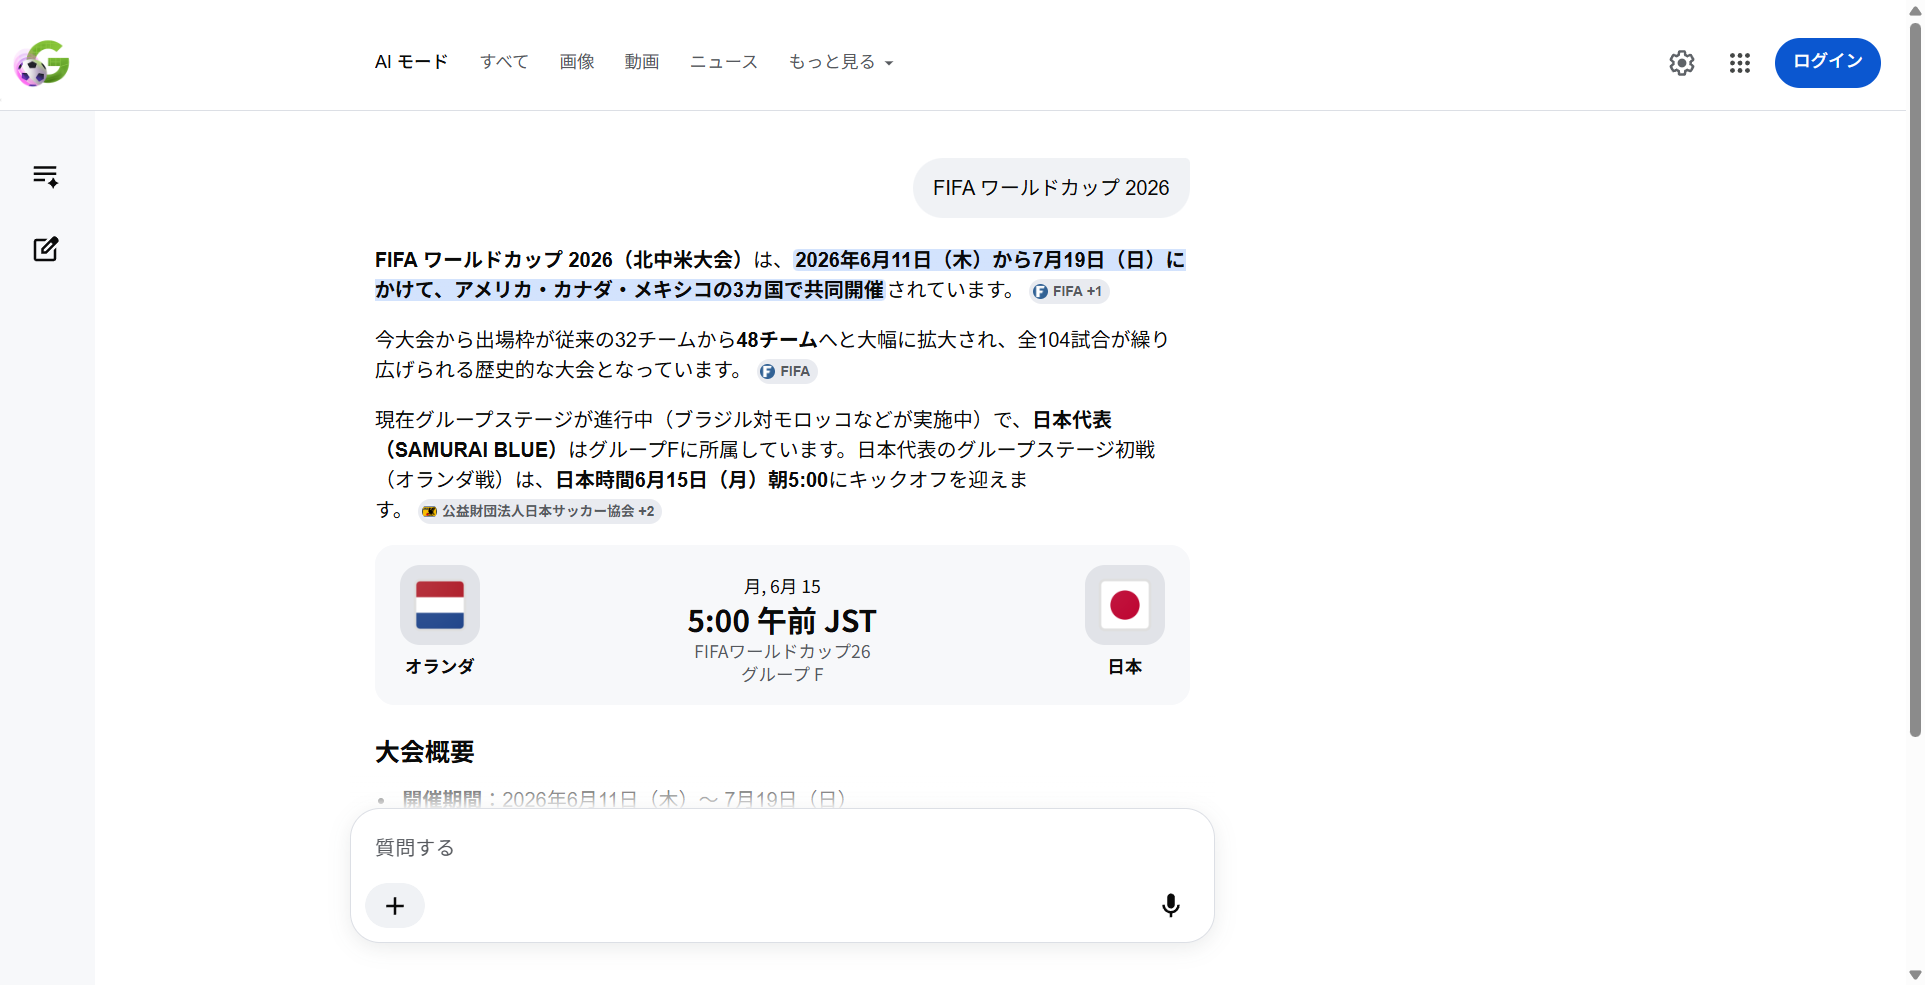Open the Google apps grid icon

tap(1739, 63)
